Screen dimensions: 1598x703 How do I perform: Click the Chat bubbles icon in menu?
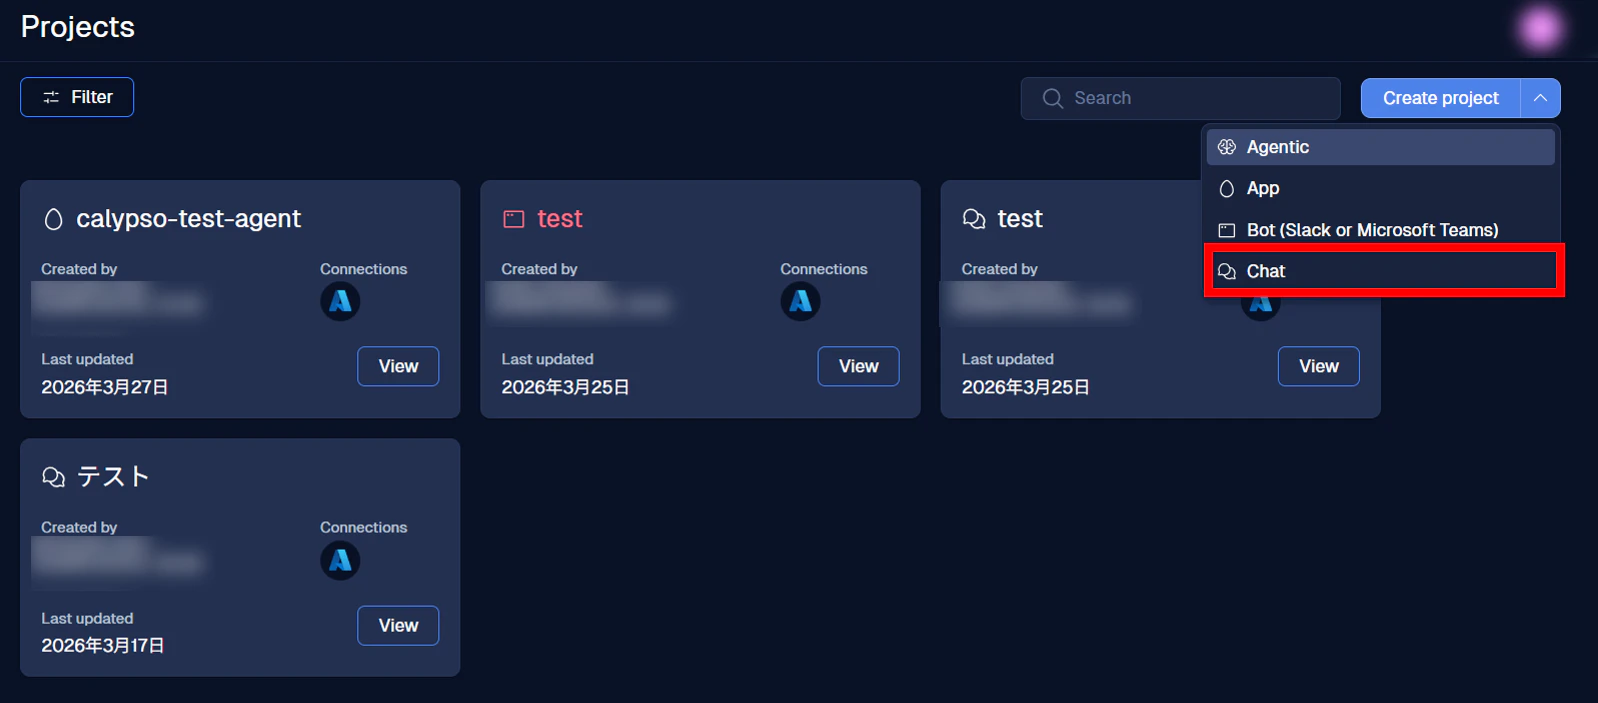[1227, 271]
